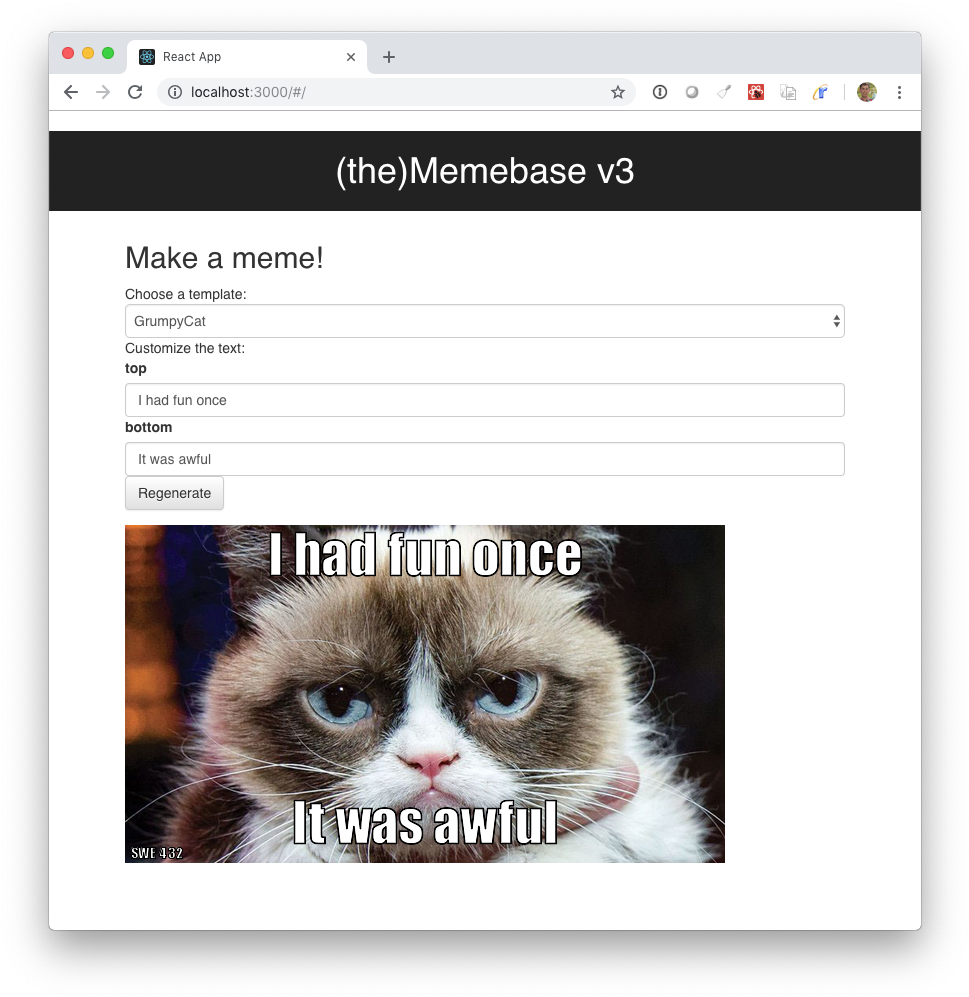This screenshot has height=997, width=969.
Task: Open the red paw extension icon
Action: click(756, 93)
